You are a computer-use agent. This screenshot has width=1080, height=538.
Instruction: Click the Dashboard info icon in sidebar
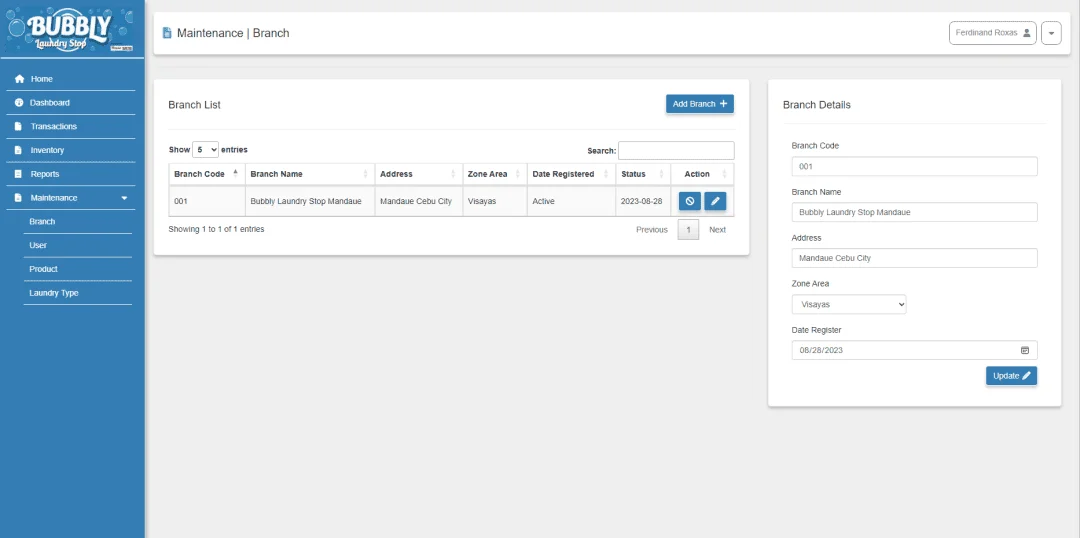pos(19,103)
